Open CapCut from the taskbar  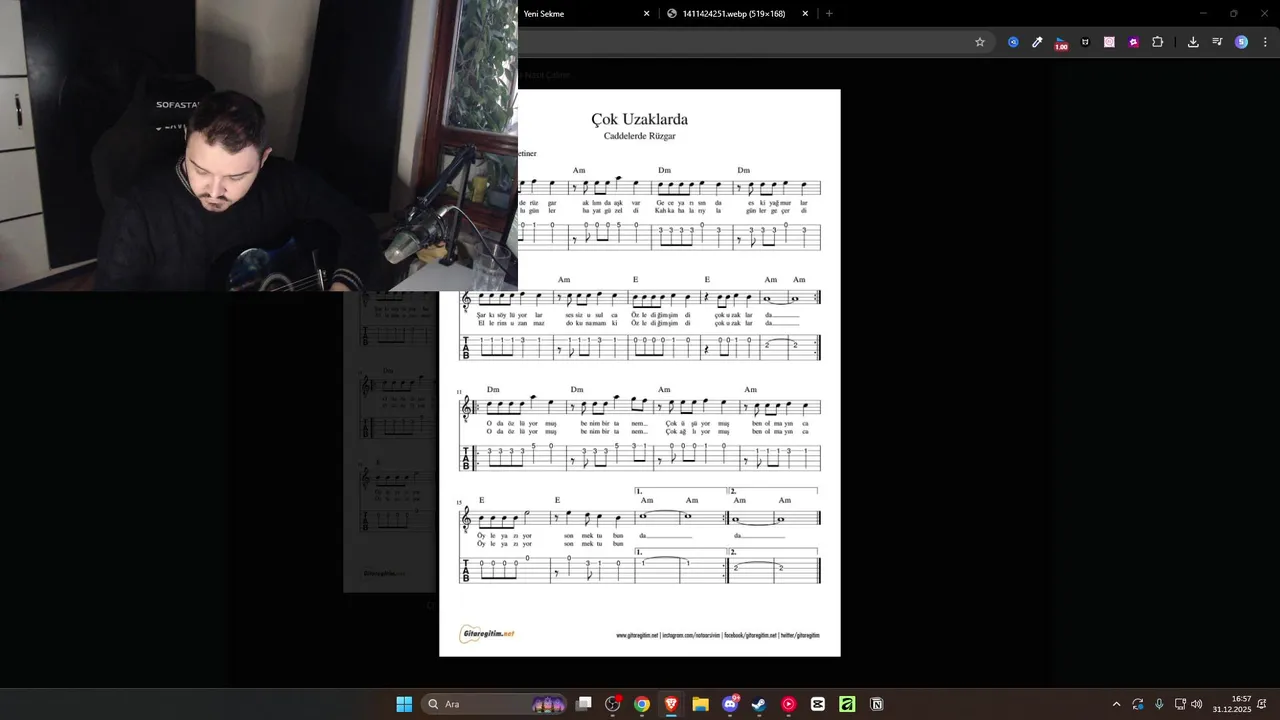(818, 704)
